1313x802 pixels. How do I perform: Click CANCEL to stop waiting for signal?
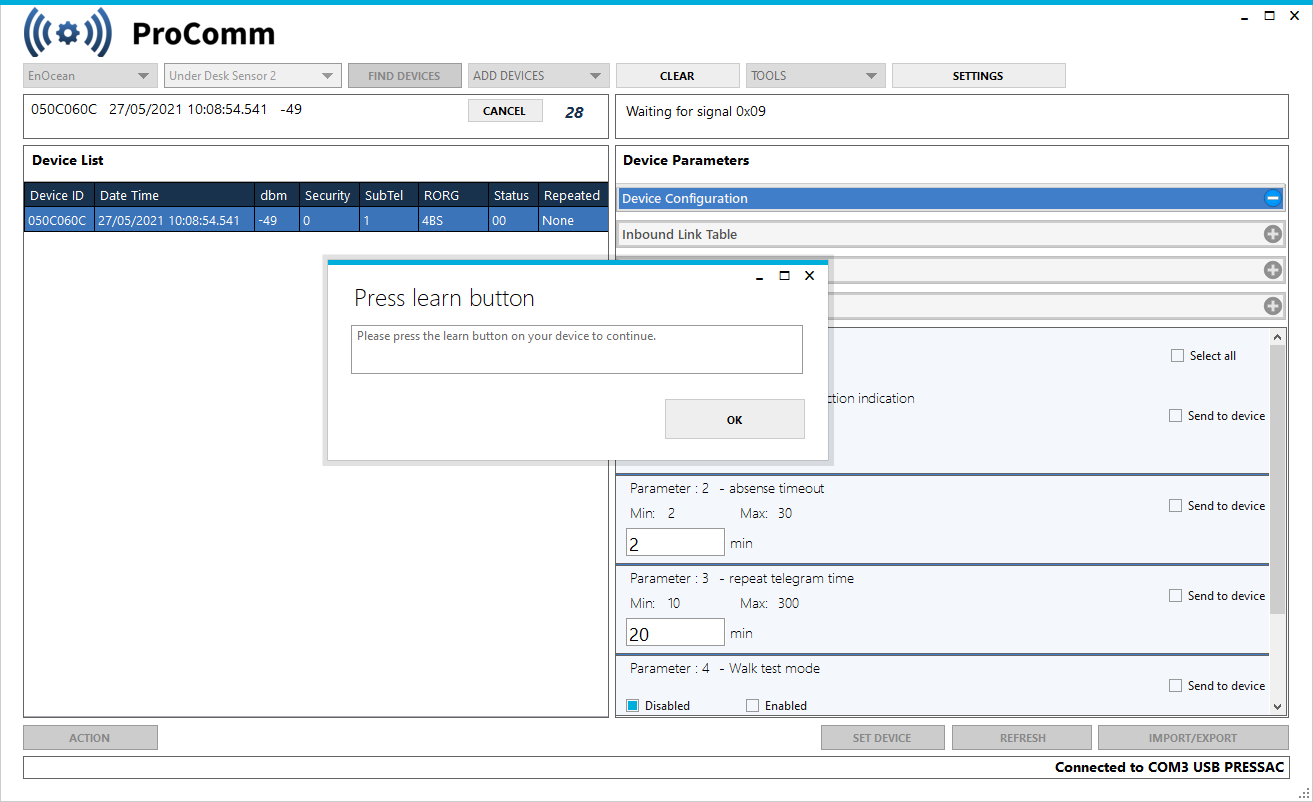[505, 110]
